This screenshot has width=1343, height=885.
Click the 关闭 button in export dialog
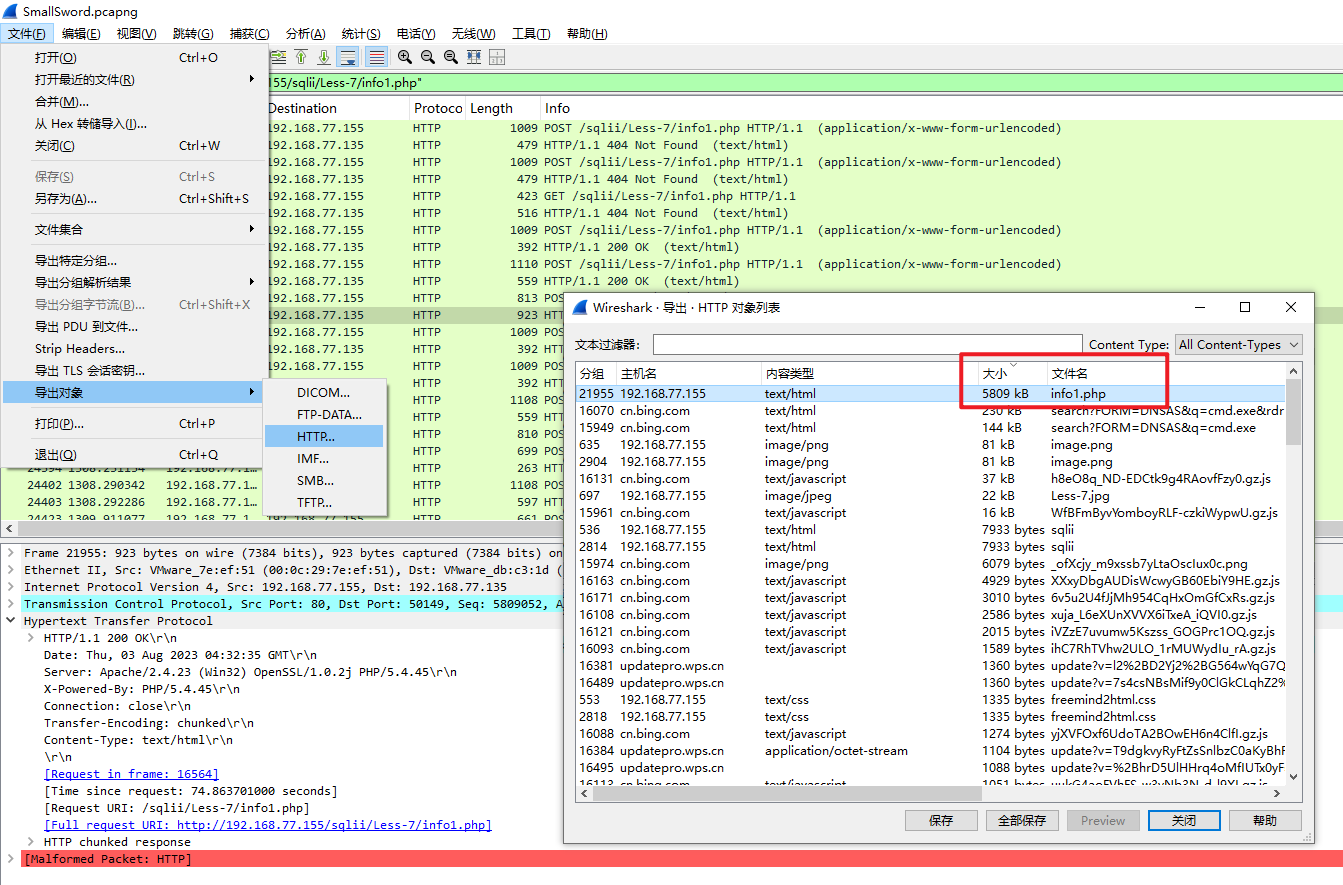(x=1184, y=820)
